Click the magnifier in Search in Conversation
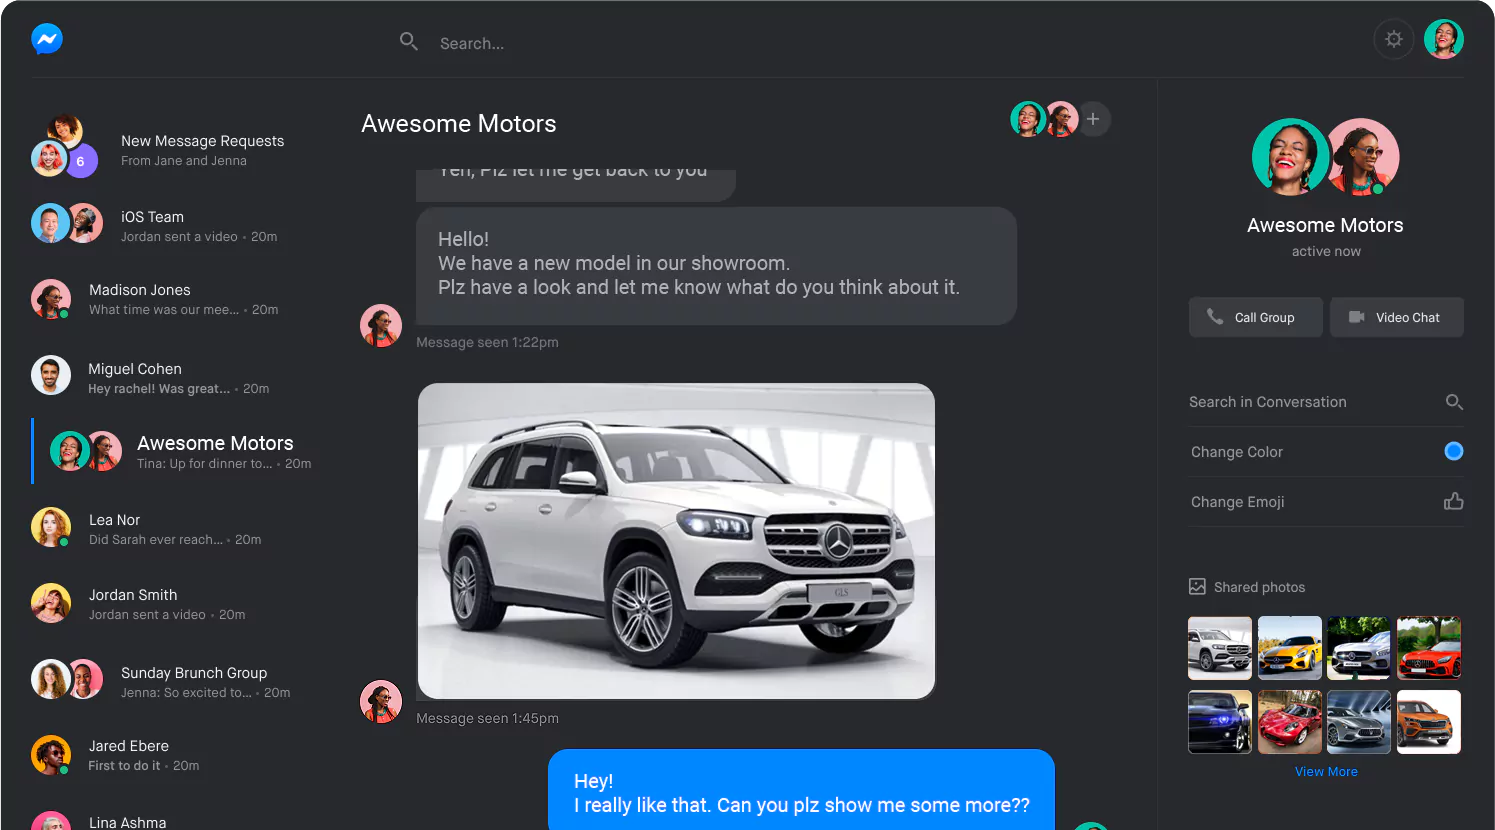Image resolution: width=1495 pixels, height=830 pixels. pos(1454,402)
